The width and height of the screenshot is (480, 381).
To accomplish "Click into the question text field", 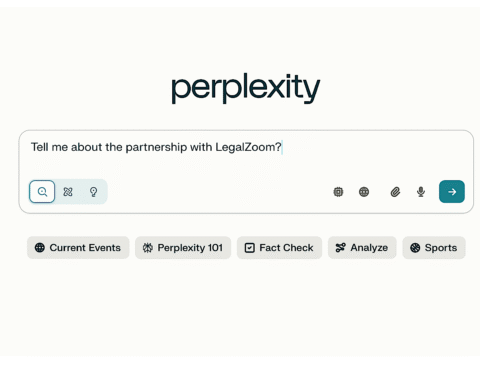I will [246, 155].
